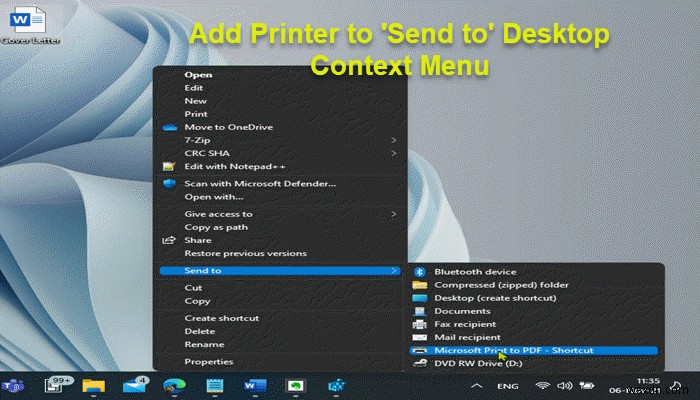Viewport: 700px width, 400px height.
Task: Choose Open in the context menu
Action: click(x=198, y=75)
